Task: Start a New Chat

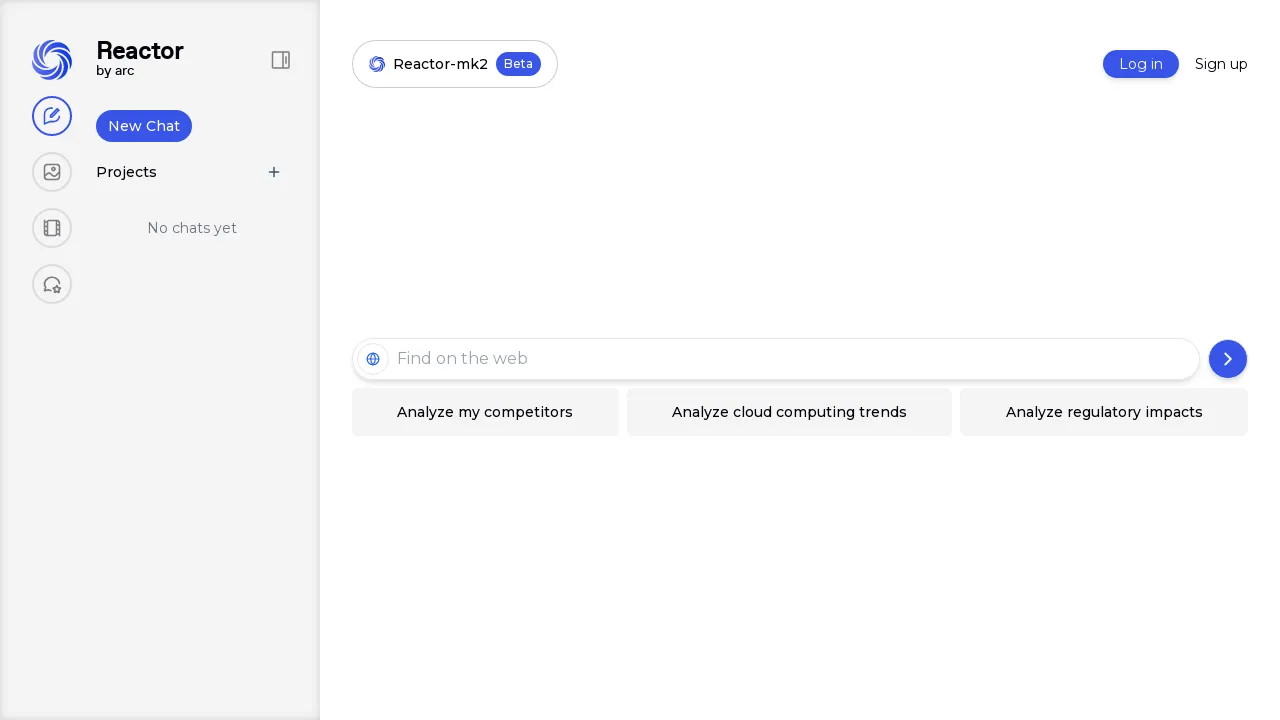Action: pos(144,126)
